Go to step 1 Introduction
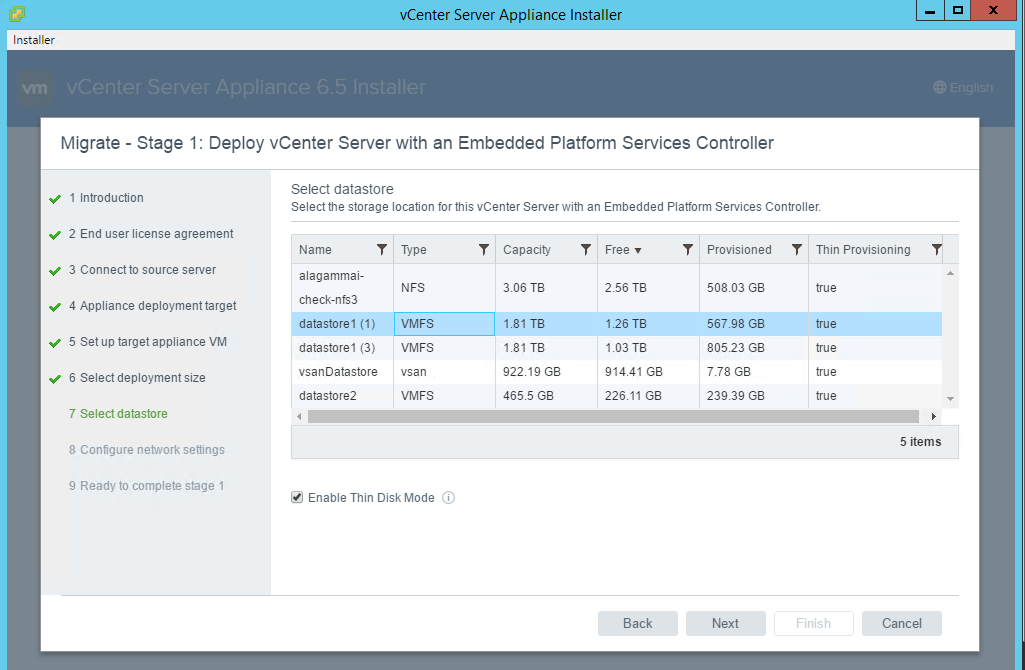 (106, 197)
